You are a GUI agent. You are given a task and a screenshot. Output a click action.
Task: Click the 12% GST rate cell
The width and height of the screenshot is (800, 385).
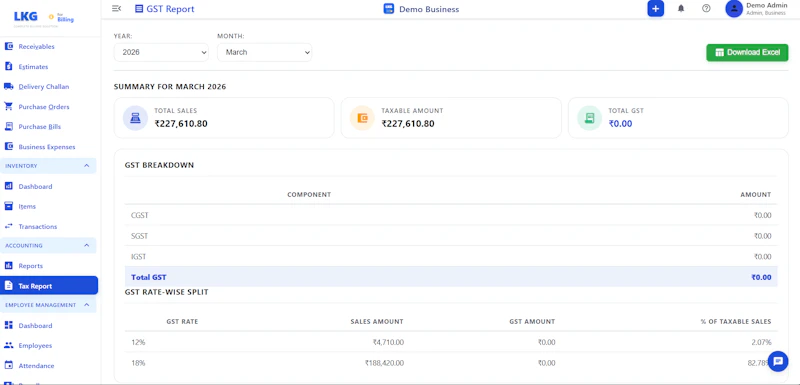coord(138,342)
